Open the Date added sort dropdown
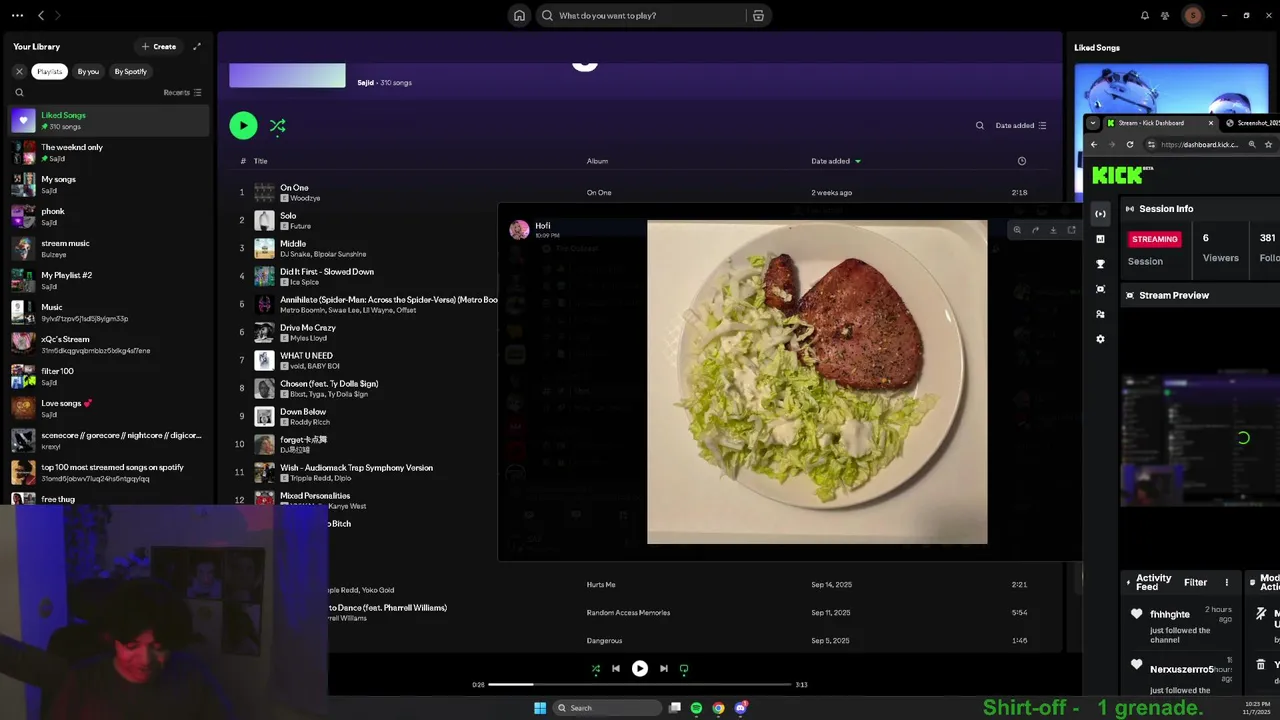The image size is (1280, 720). point(1021,125)
